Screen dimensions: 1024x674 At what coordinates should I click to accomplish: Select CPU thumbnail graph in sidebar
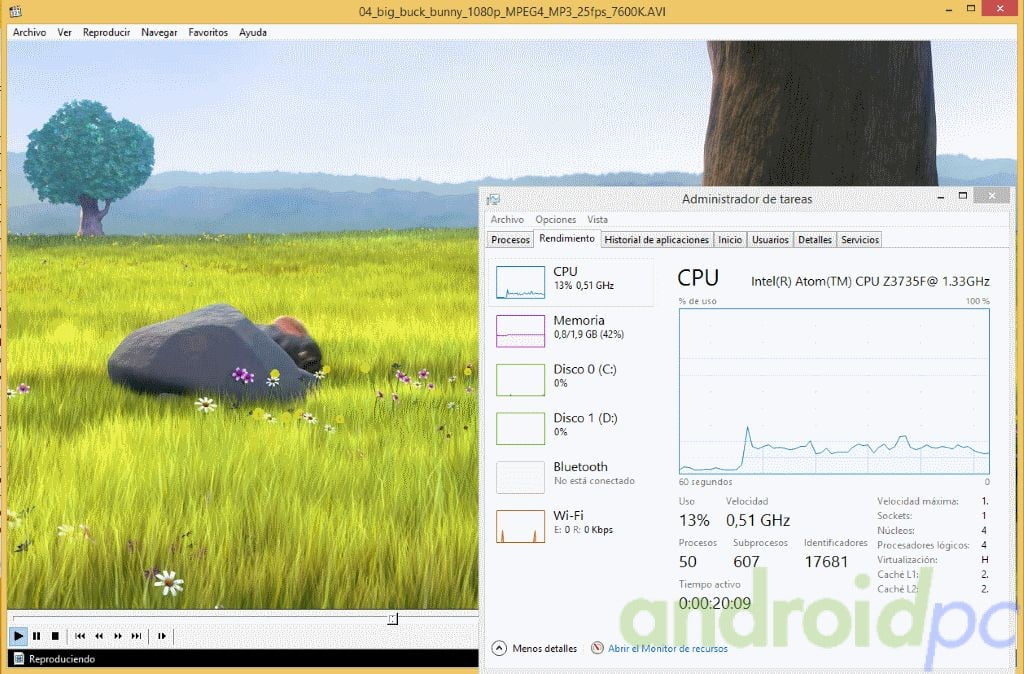click(520, 282)
